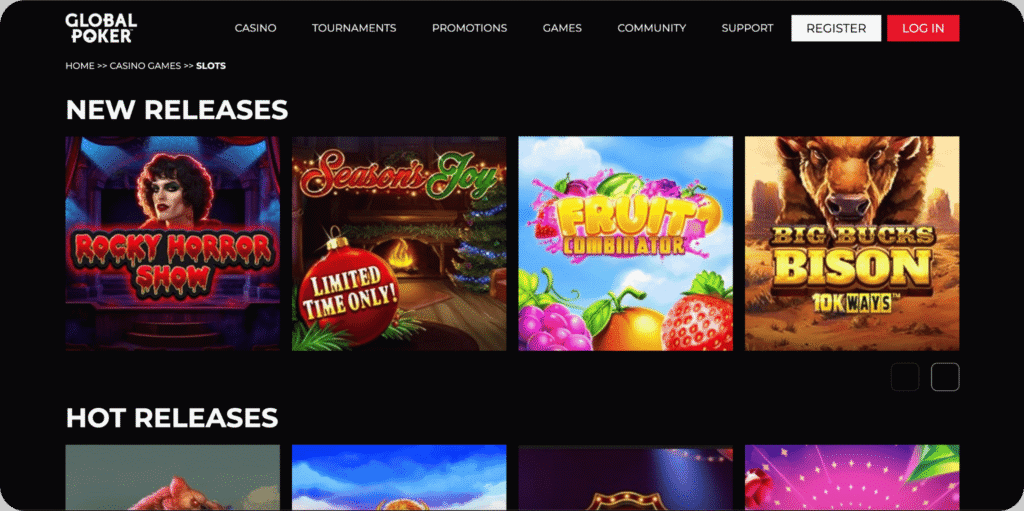Click the red Log In button
Screen dimensions: 1024x511
(x=923, y=28)
